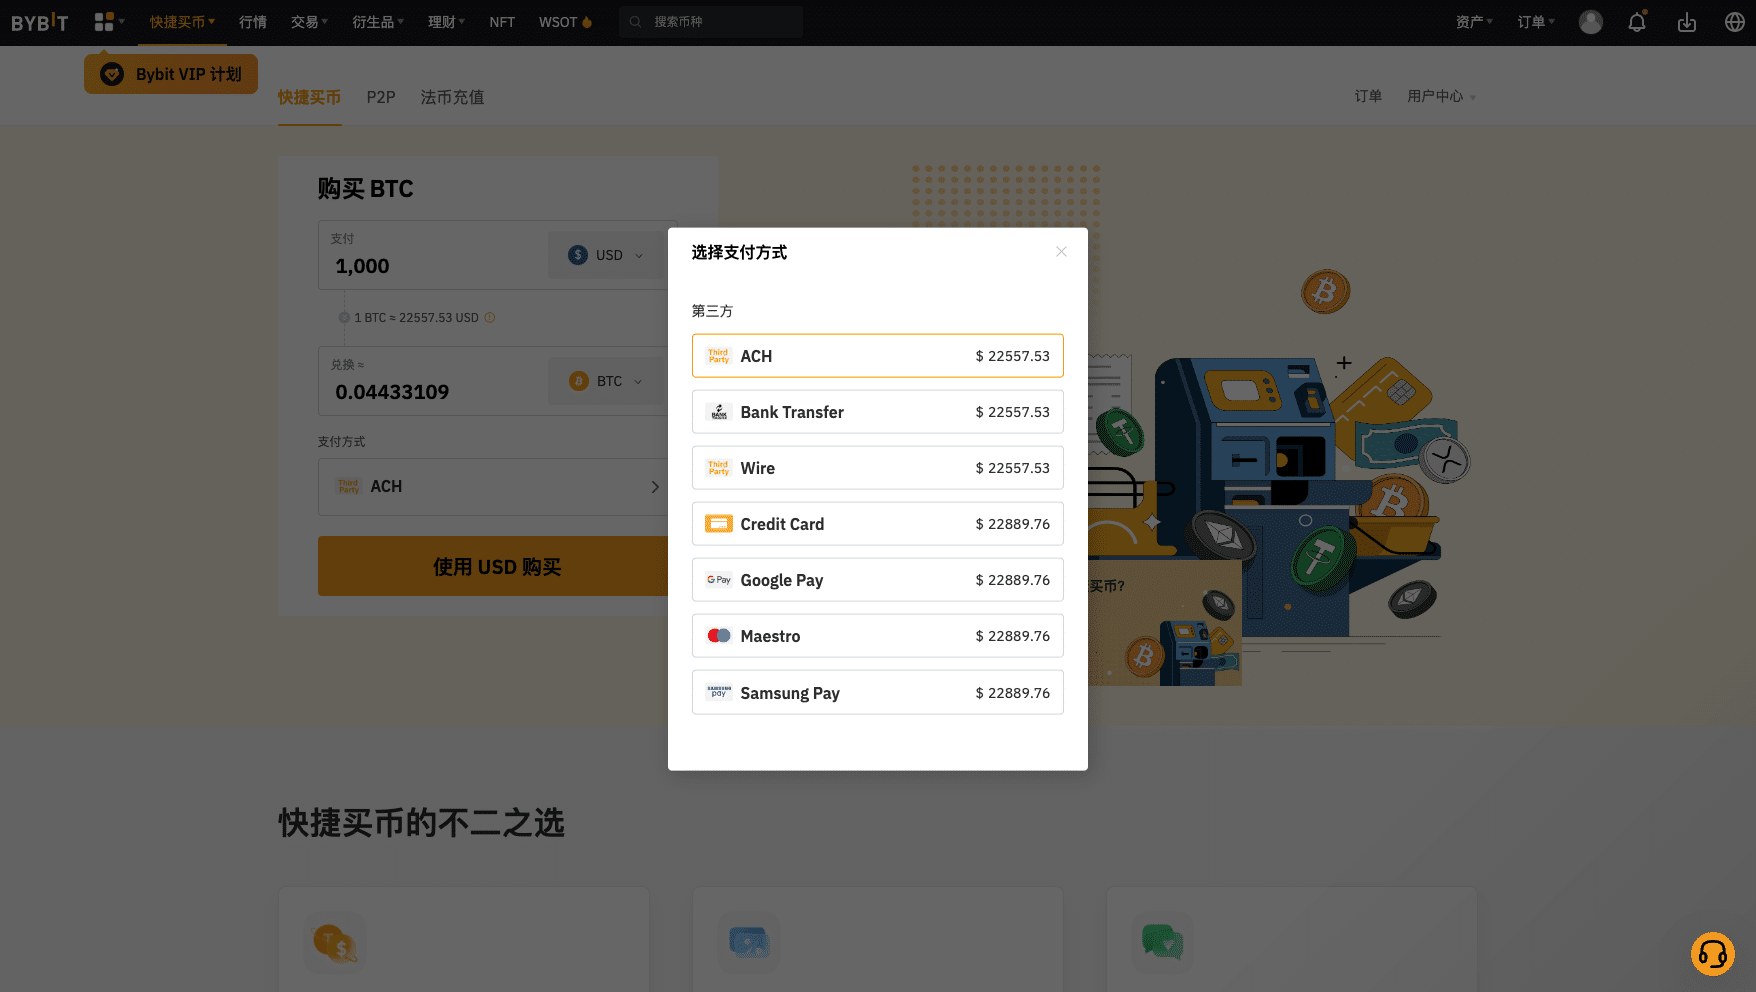The width and height of the screenshot is (1756, 992).
Task: Expand the 交易 navigation menu
Action: coord(309,22)
